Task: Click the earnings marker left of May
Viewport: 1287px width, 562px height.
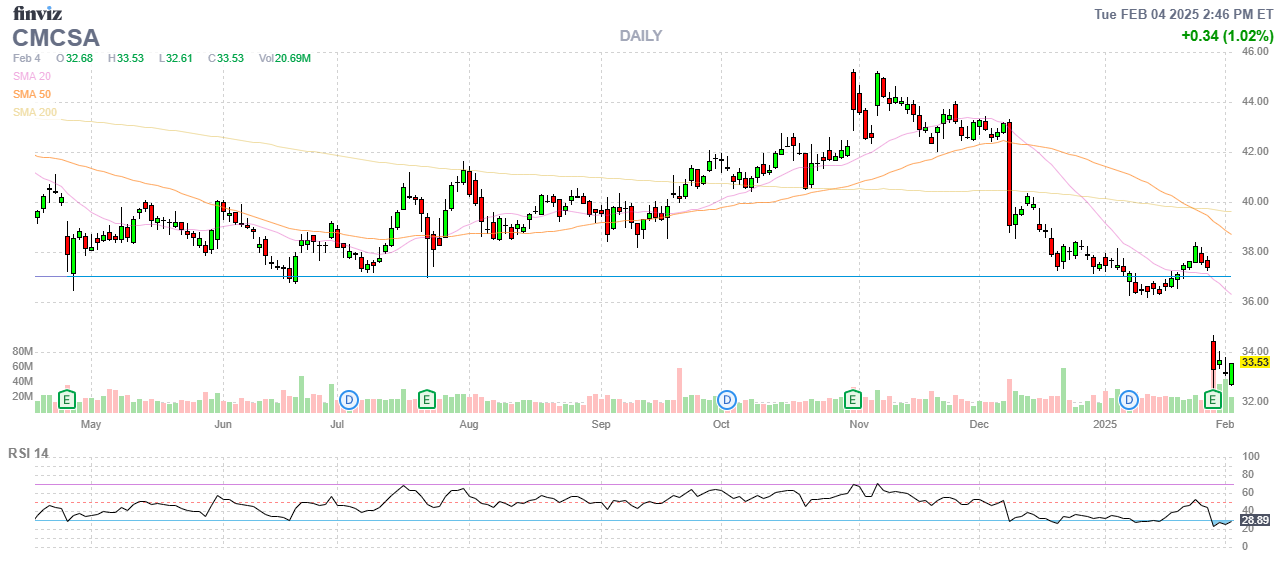Action: pos(67,400)
